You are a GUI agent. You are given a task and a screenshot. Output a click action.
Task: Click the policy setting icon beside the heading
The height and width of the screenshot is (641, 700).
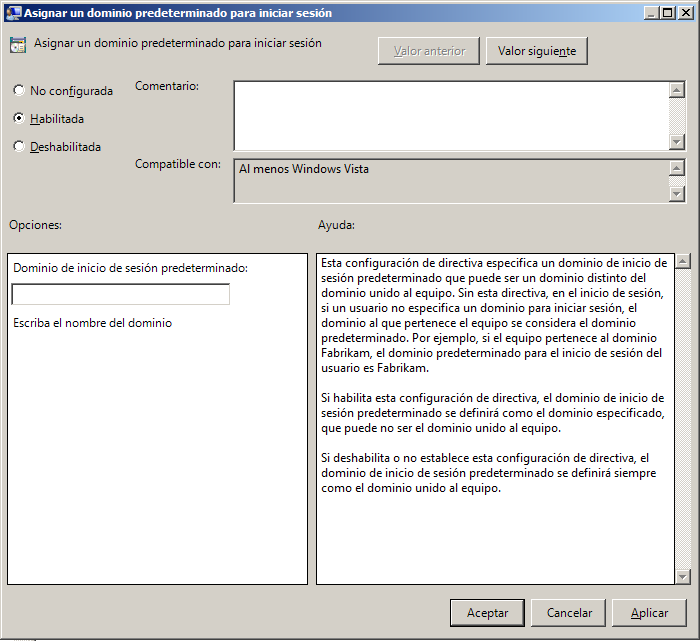(18, 45)
